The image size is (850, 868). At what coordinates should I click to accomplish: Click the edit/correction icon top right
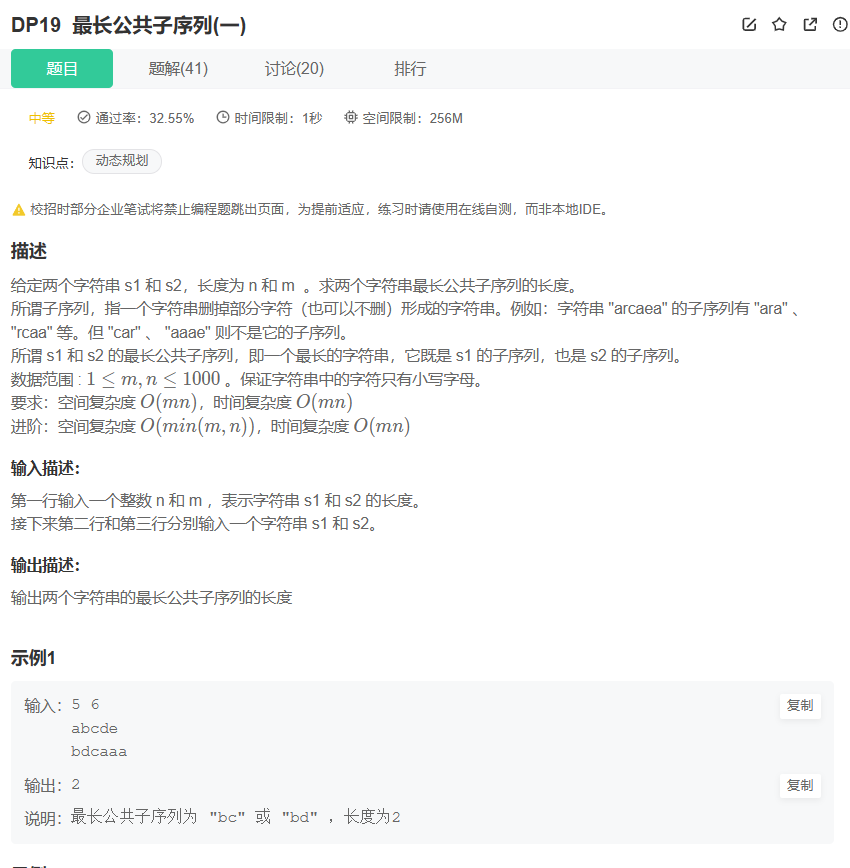749,25
